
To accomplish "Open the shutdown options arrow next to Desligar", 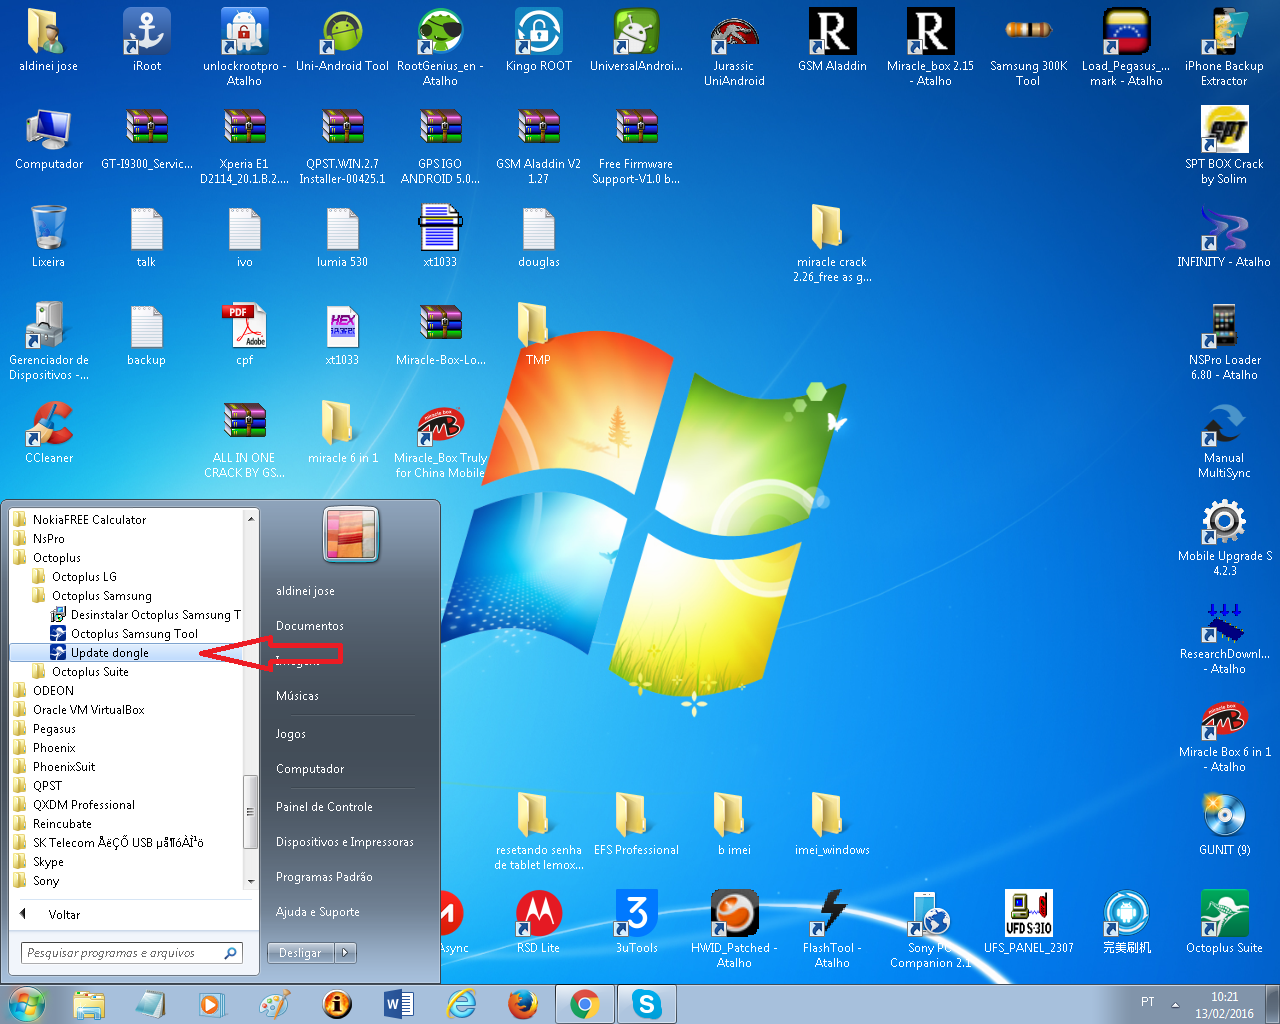I will tap(345, 953).
